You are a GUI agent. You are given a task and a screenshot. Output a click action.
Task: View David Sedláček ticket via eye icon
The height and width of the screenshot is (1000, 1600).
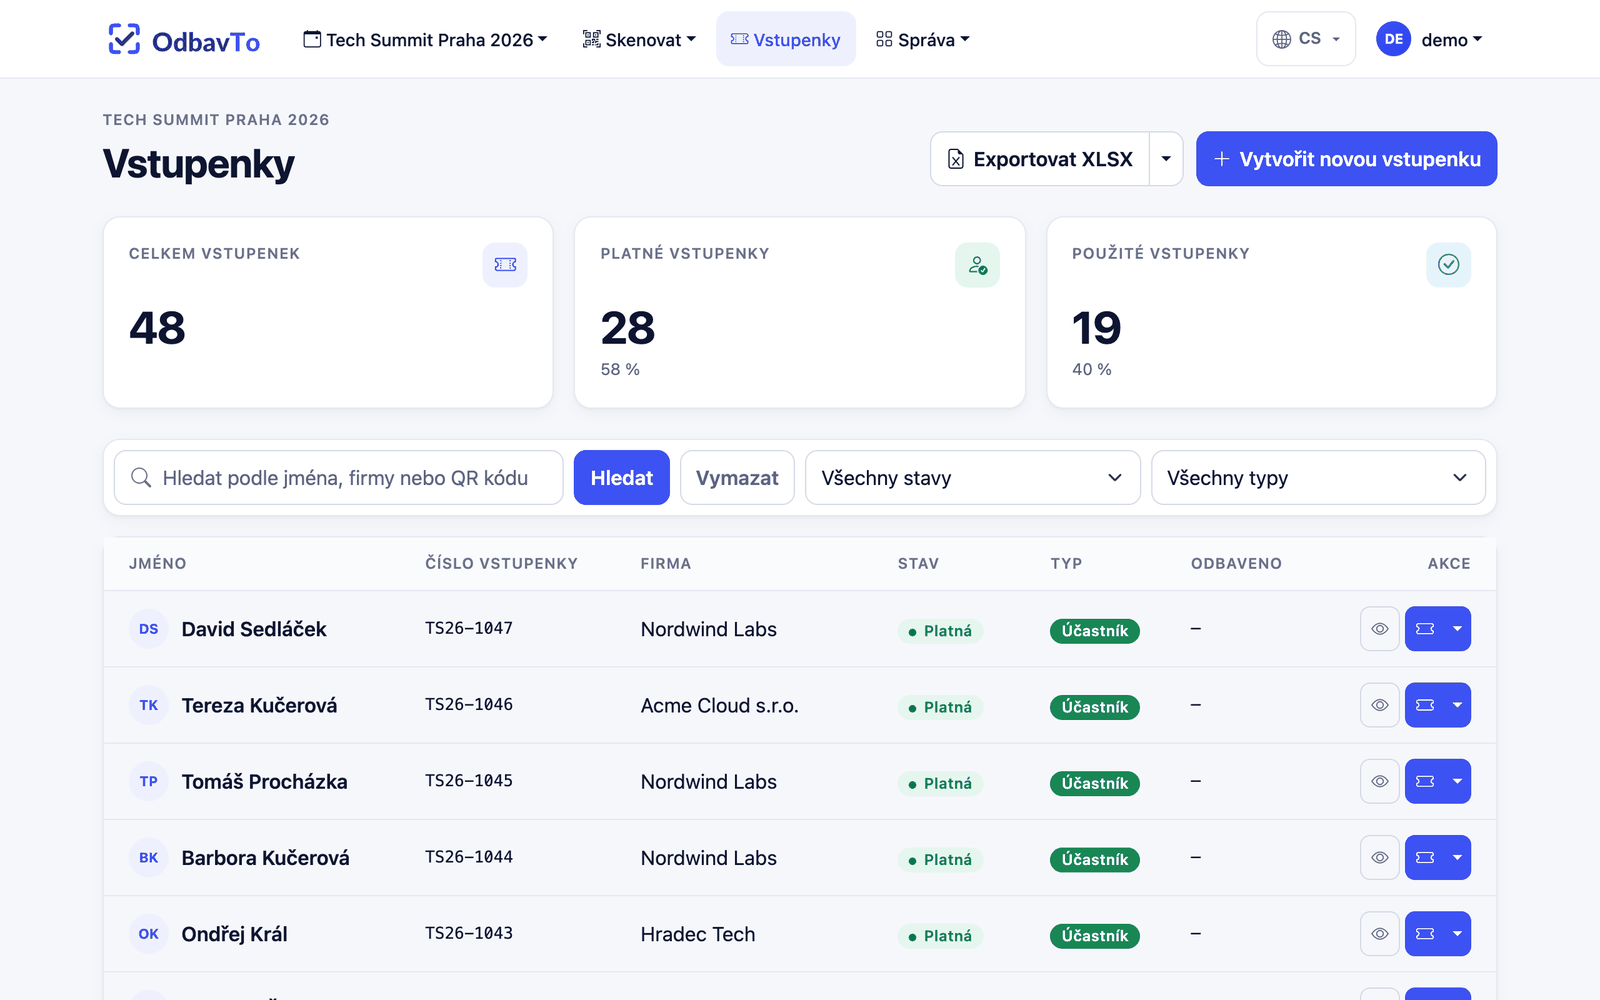[x=1380, y=629]
